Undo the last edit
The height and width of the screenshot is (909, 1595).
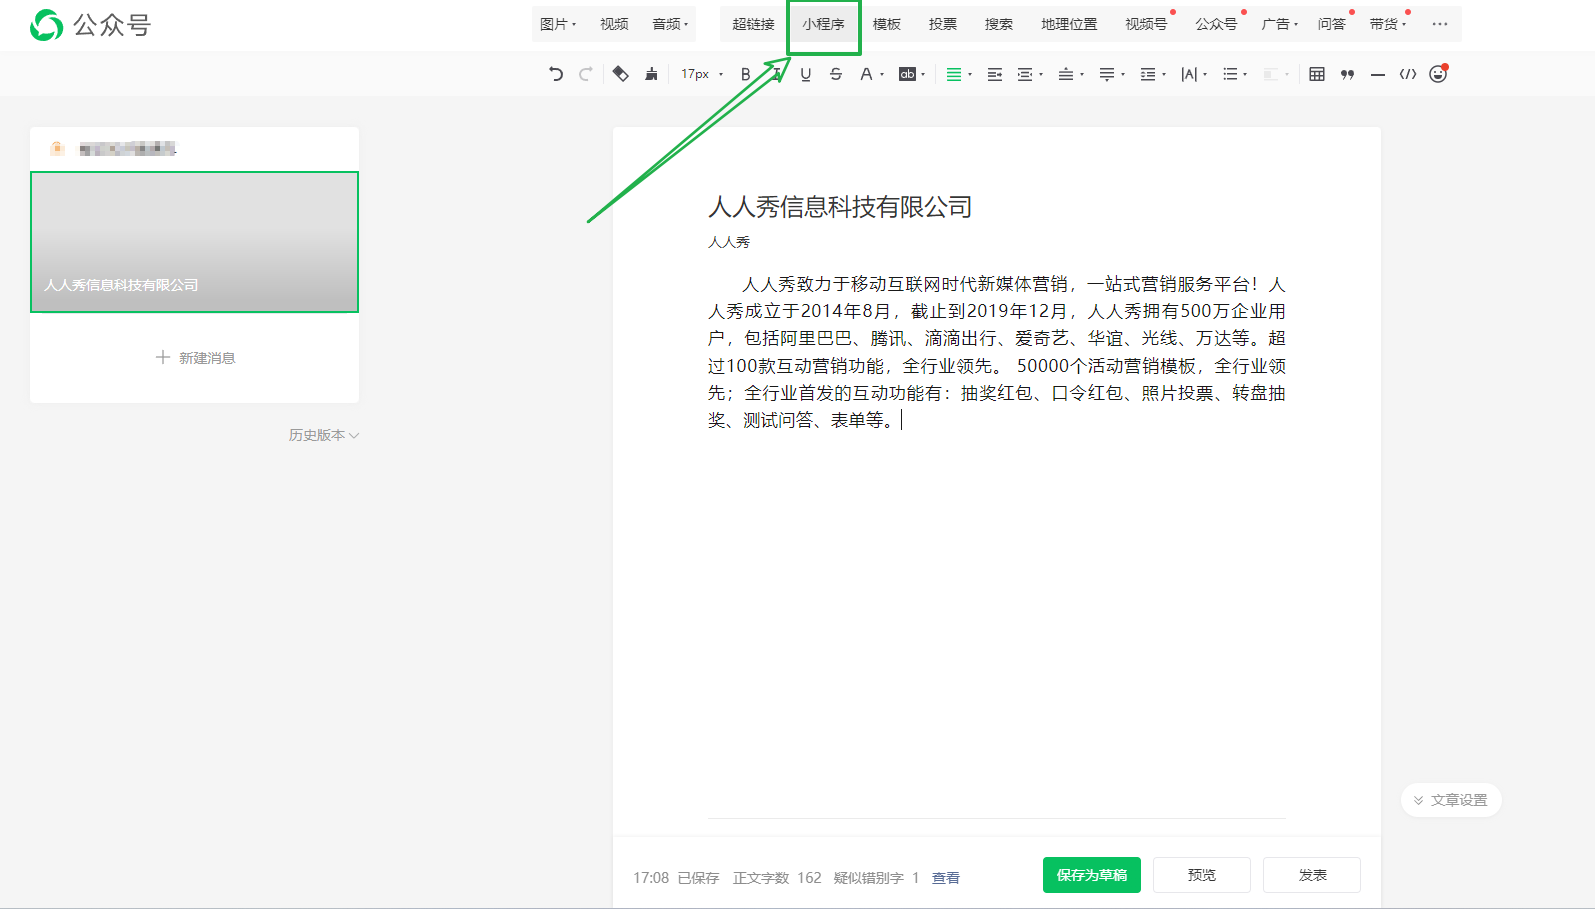pyautogui.click(x=556, y=74)
